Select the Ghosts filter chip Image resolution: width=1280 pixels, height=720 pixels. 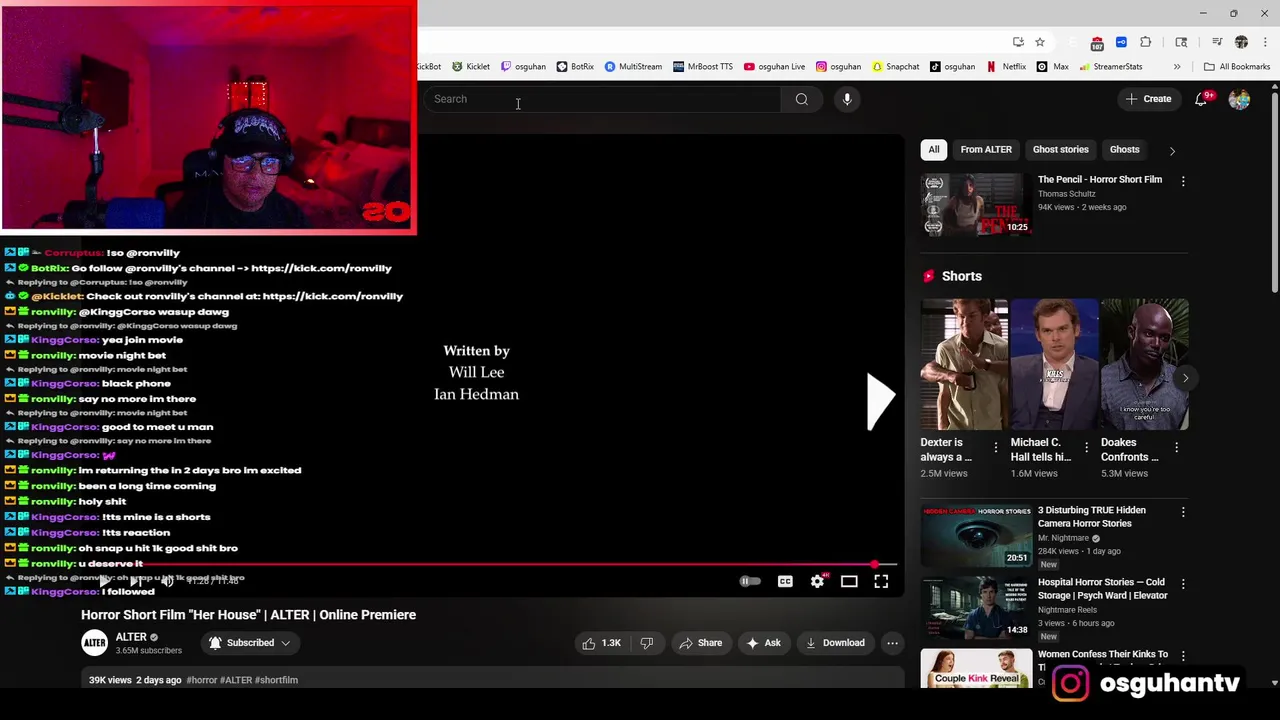[x=1124, y=150]
